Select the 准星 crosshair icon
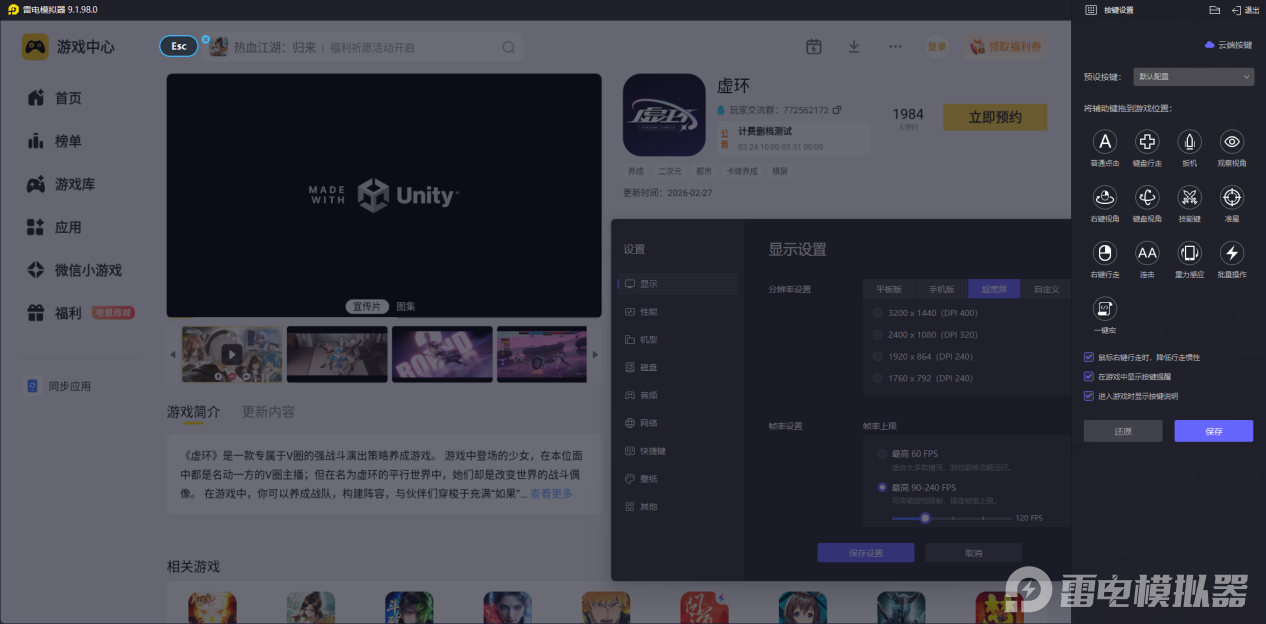 [x=1232, y=197]
